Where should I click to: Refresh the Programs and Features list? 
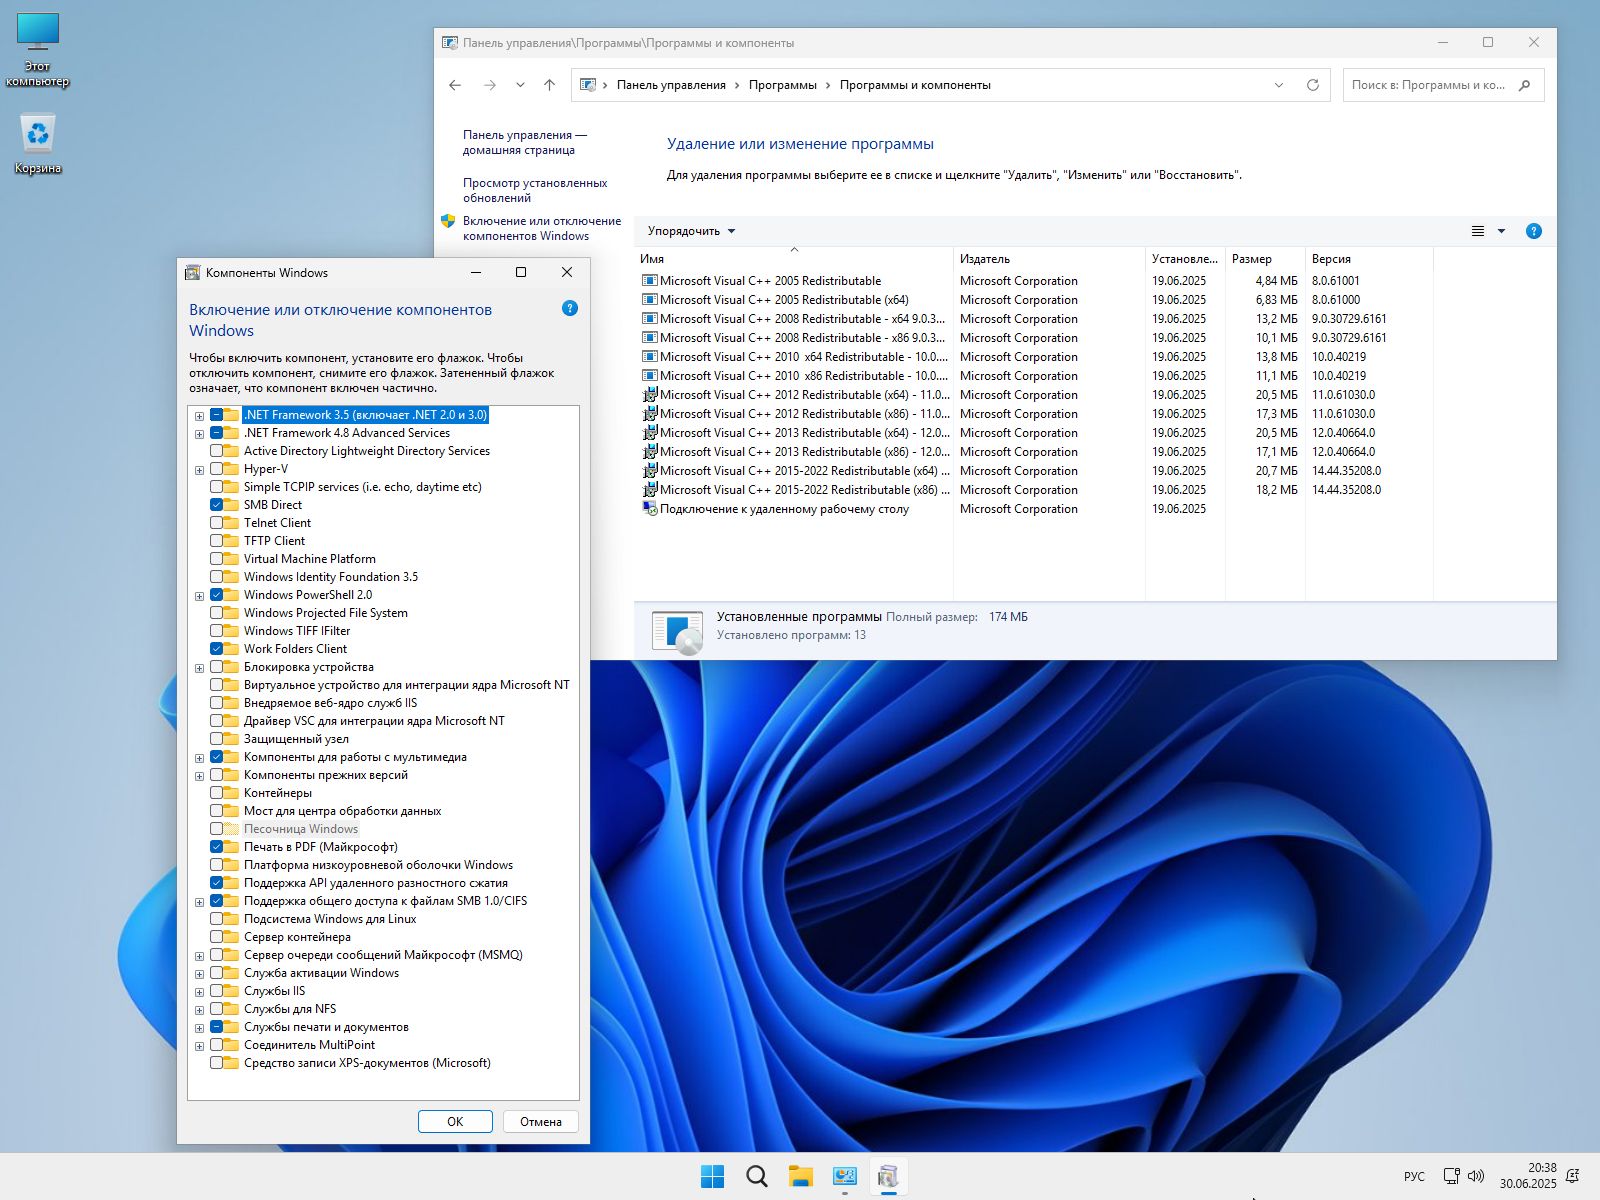[1313, 85]
